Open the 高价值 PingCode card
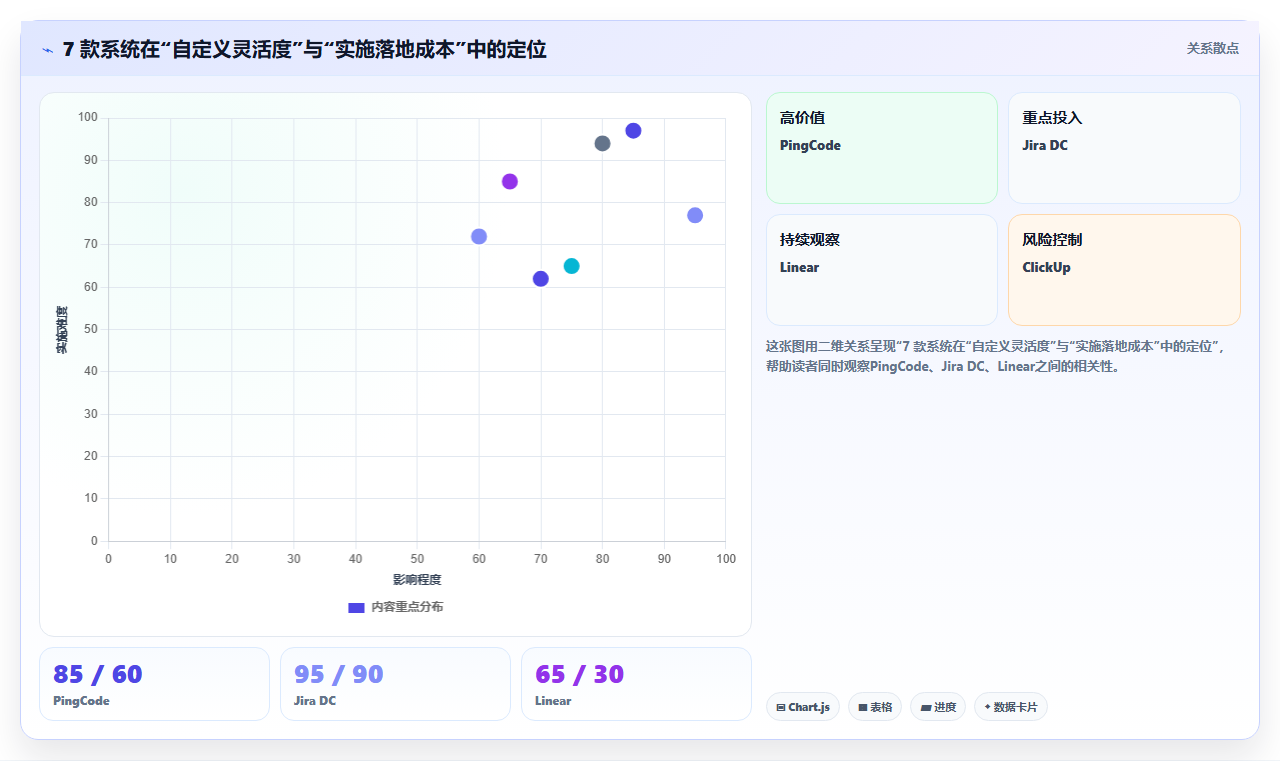 (x=882, y=148)
